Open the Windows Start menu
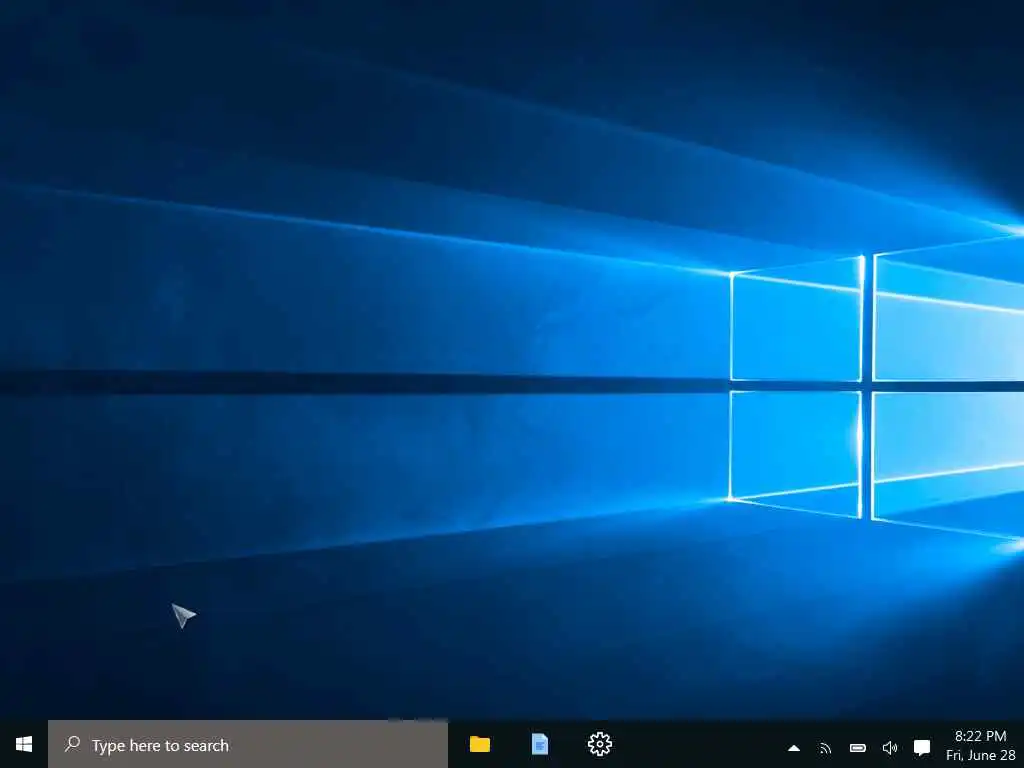 pos(24,744)
